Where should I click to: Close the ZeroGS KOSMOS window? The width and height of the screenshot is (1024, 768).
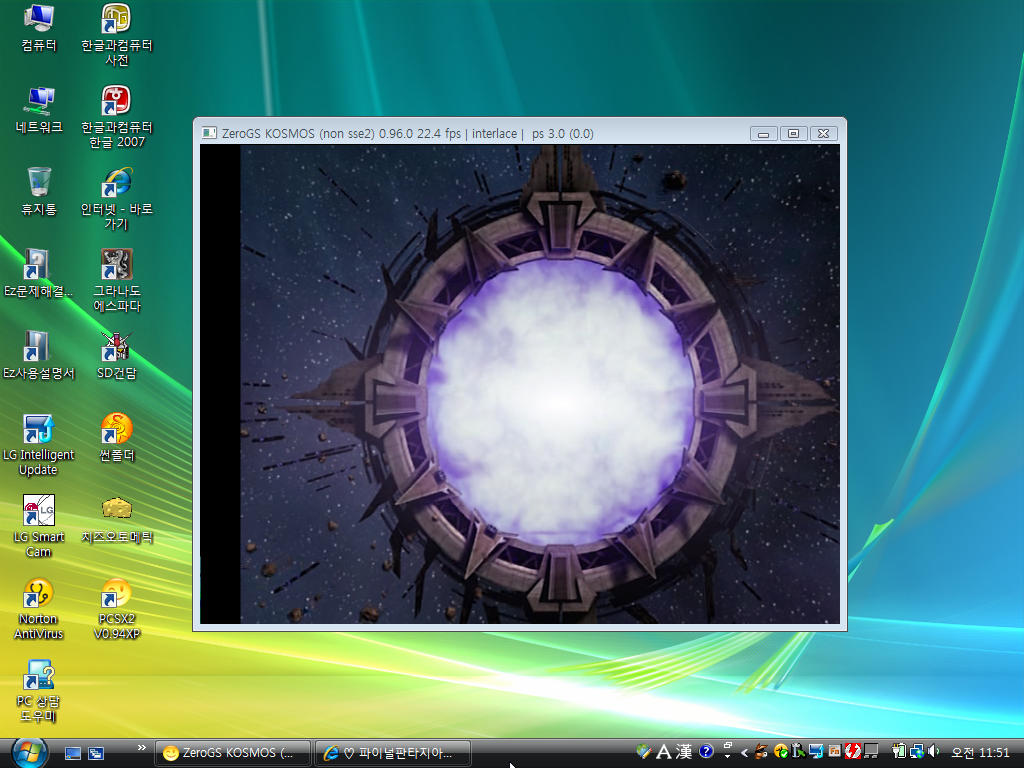pos(824,133)
